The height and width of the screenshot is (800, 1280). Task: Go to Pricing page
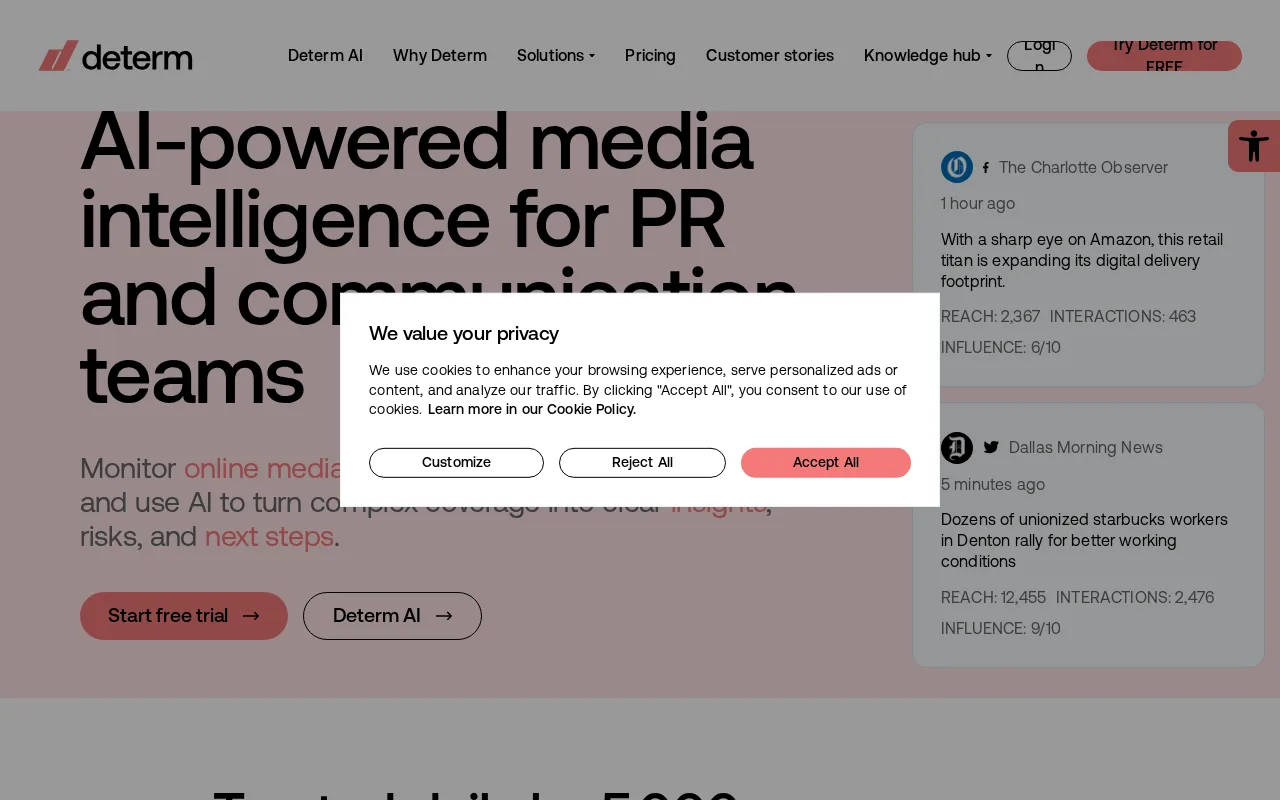(x=650, y=56)
